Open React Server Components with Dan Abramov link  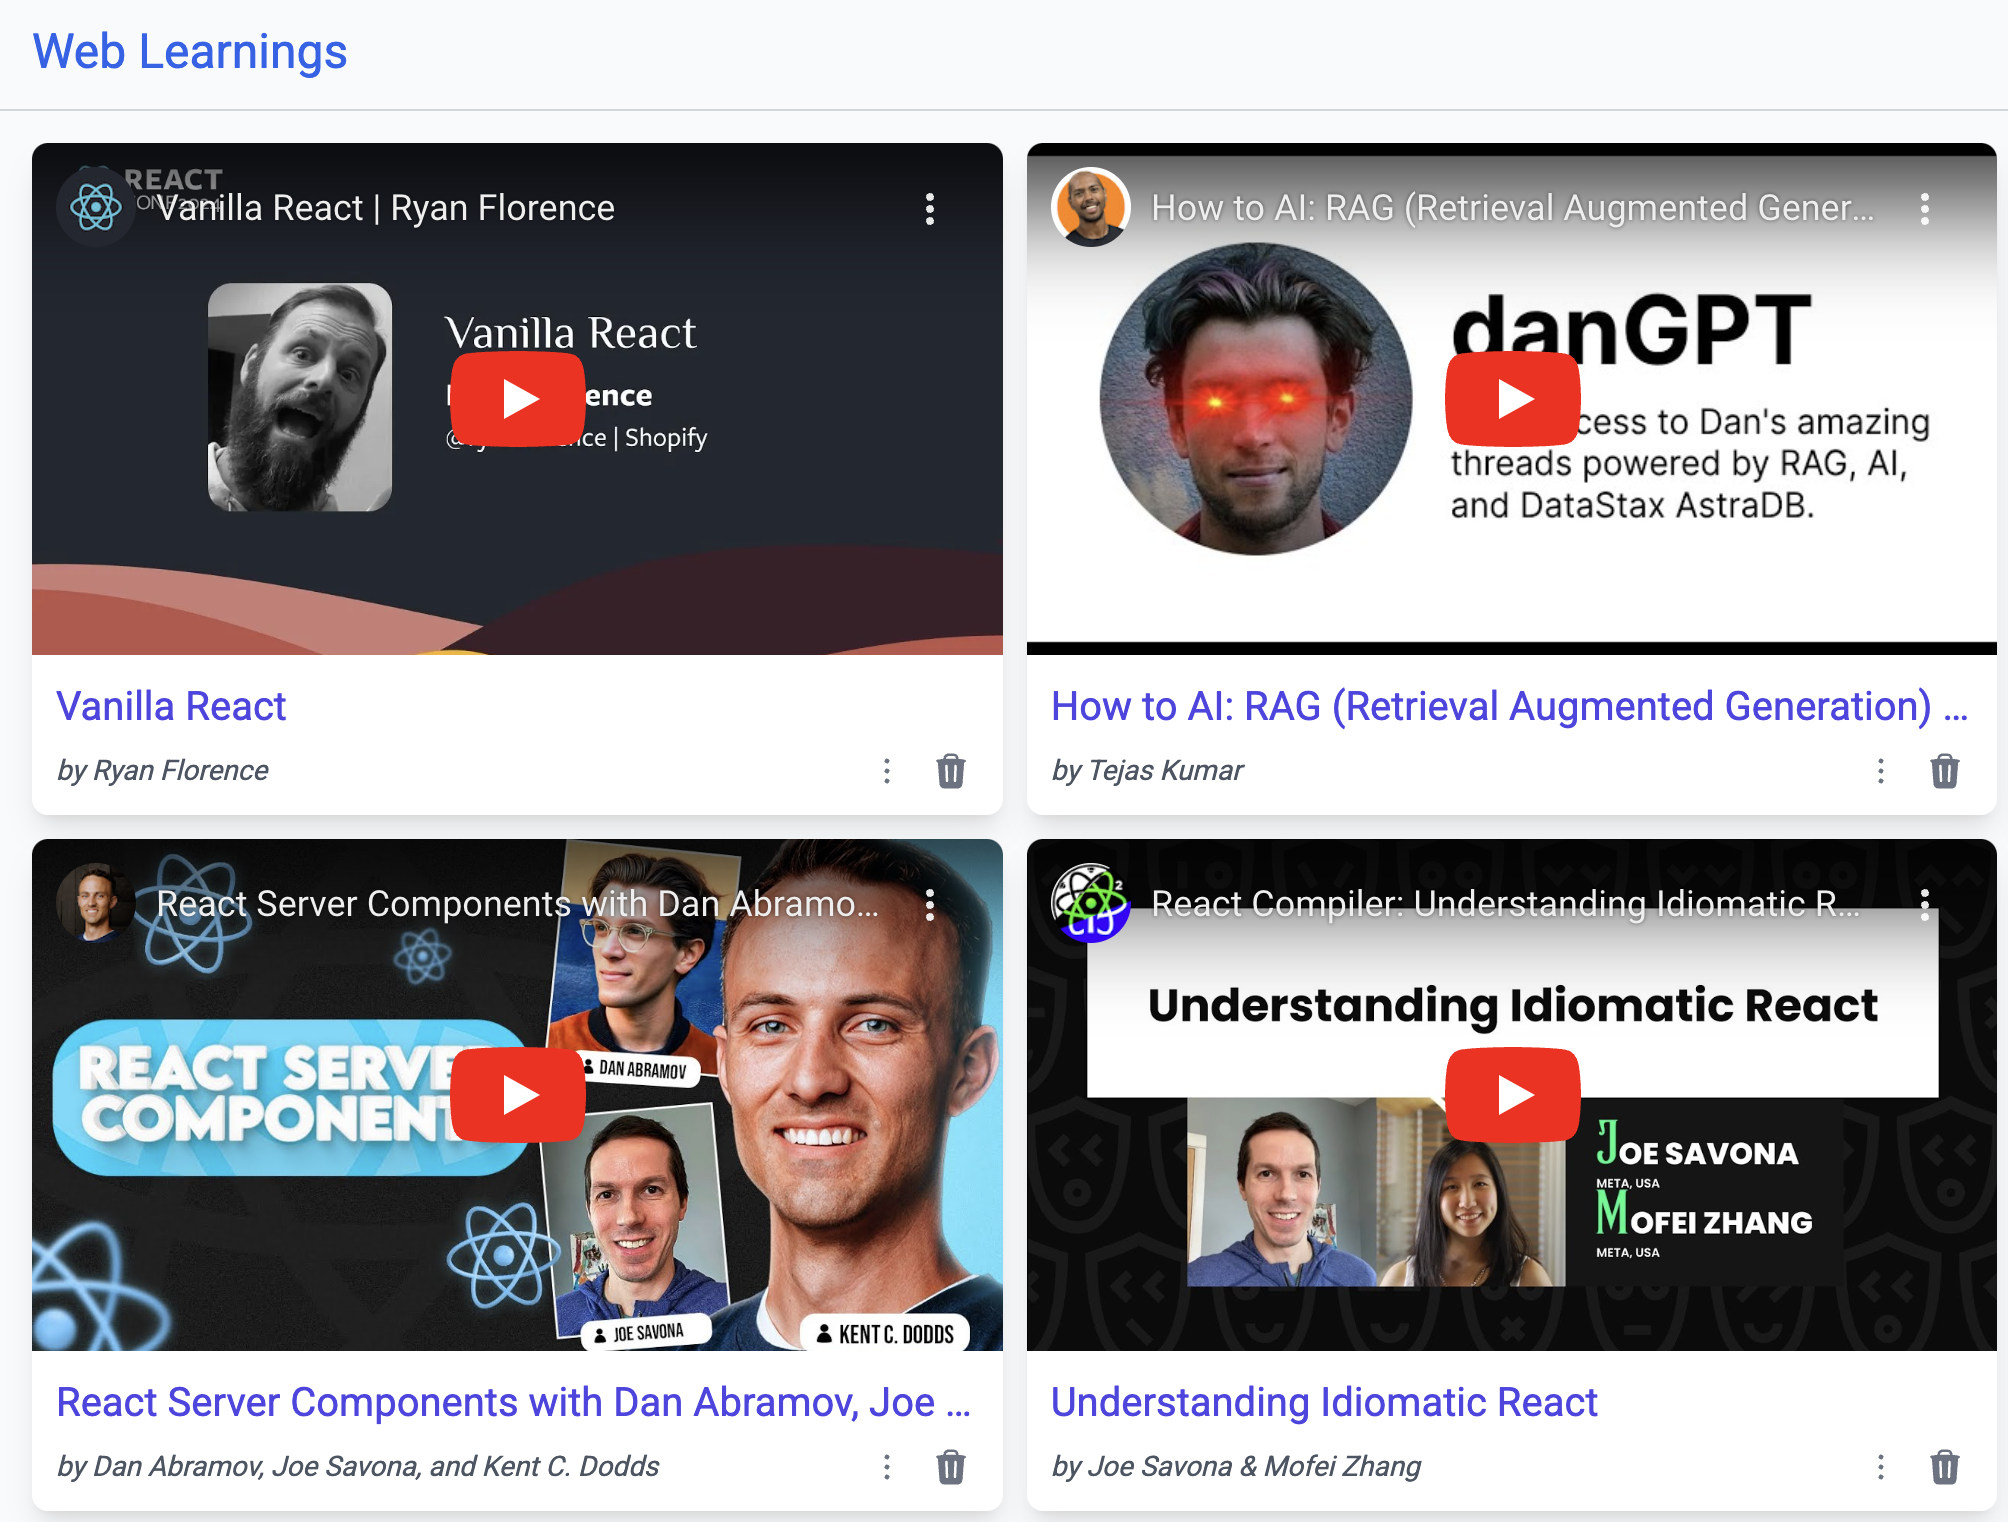point(514,1402)
